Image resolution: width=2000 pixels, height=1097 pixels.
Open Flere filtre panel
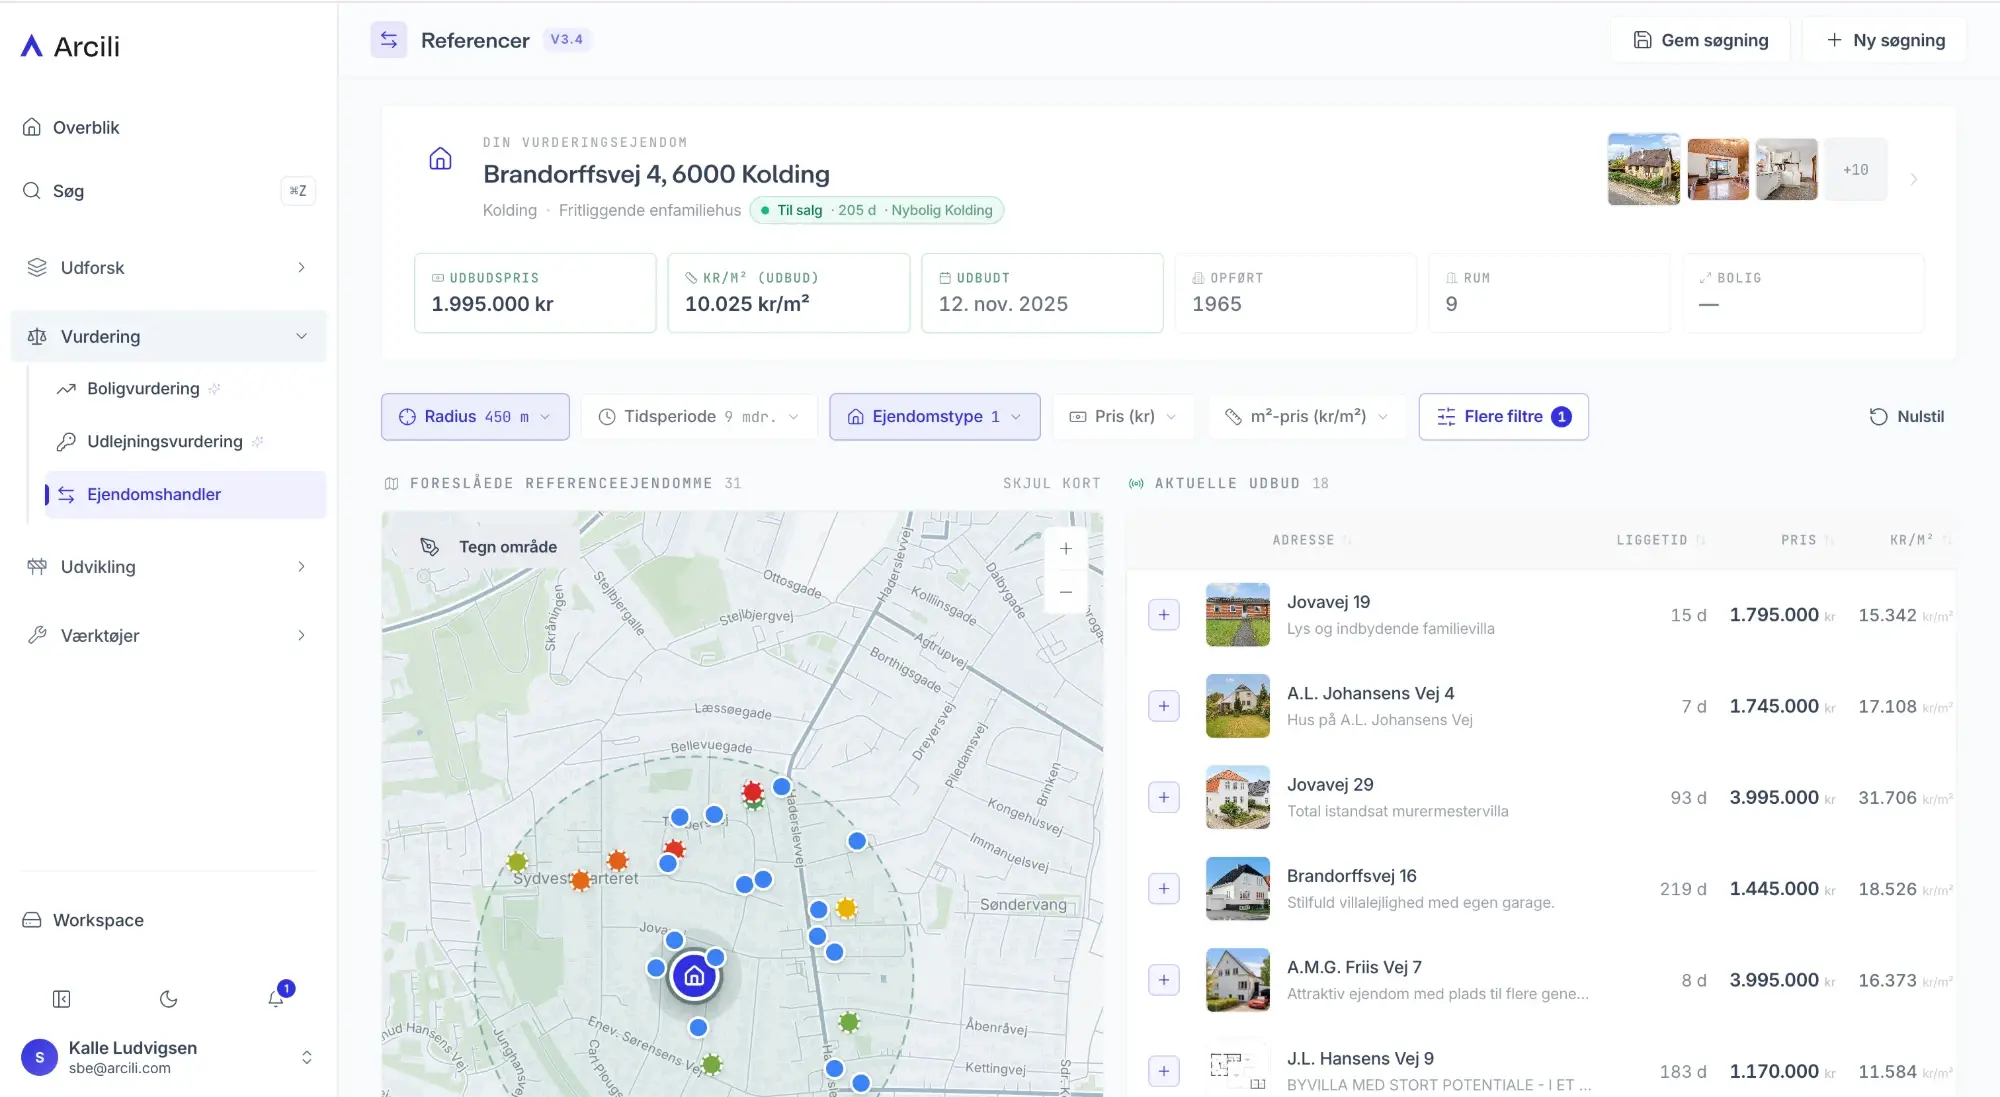coord(1503,416)
